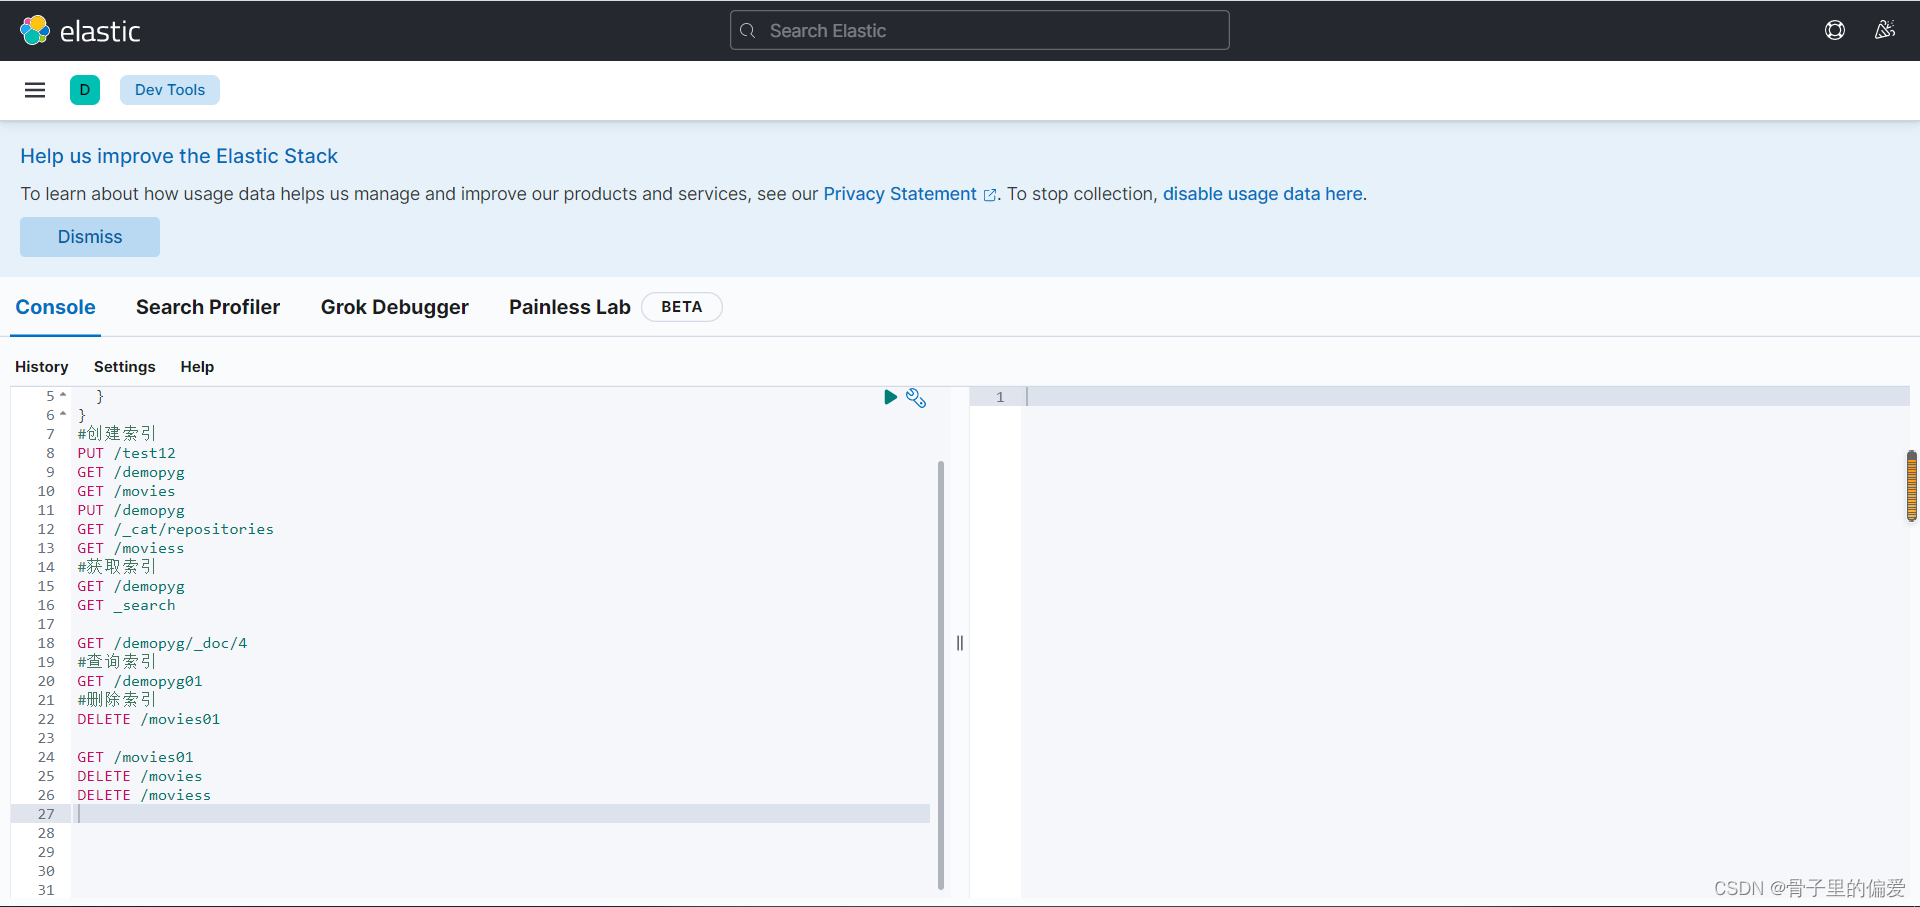This screenshot has height=907, width=1920.
Task: Click the external link icon by Privacy Statement
Action: pos(990,195)
